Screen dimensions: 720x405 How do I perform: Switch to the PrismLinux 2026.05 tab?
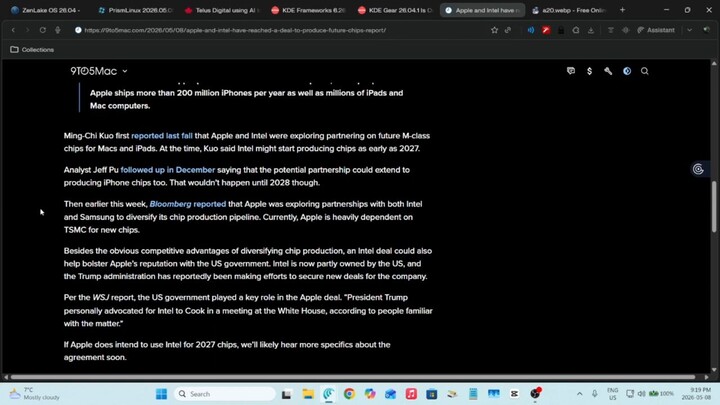tap(135, 10)
